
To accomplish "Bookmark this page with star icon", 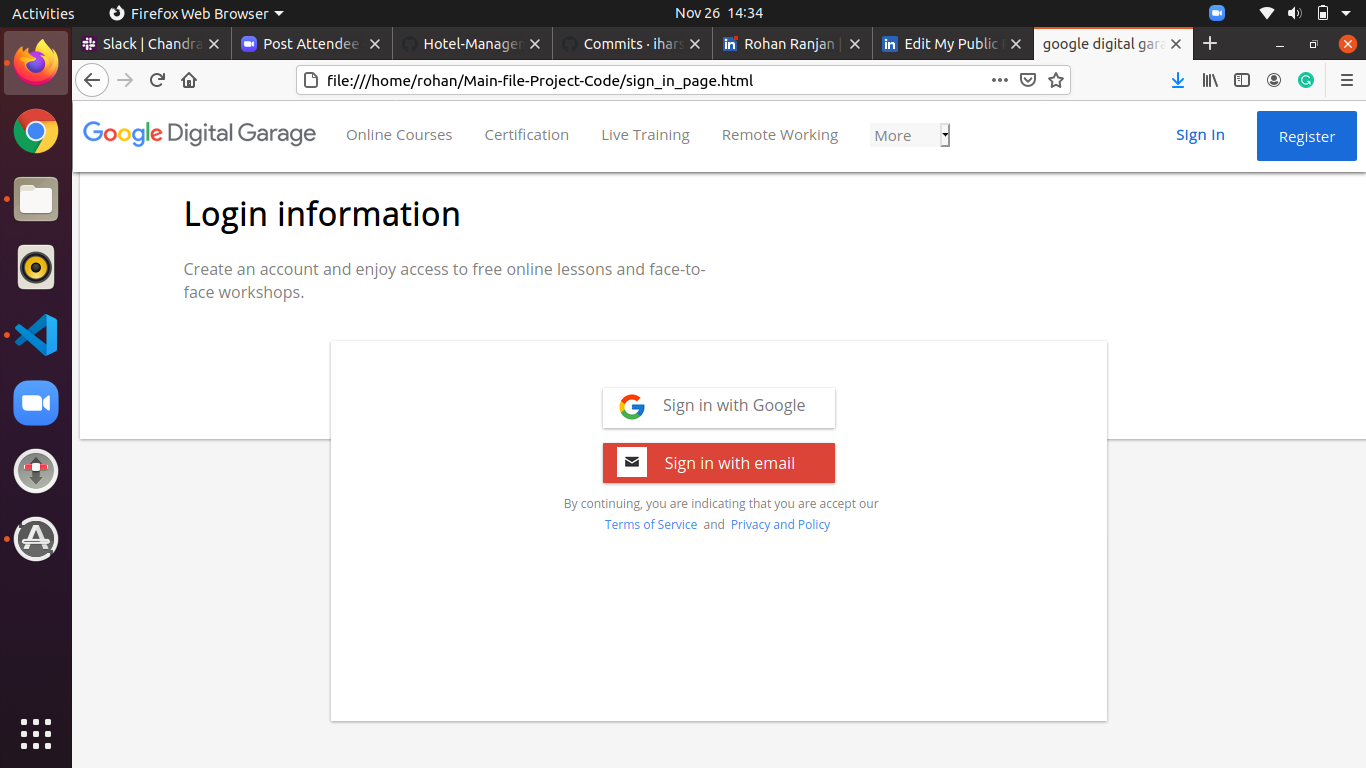I will point(1056,80).
